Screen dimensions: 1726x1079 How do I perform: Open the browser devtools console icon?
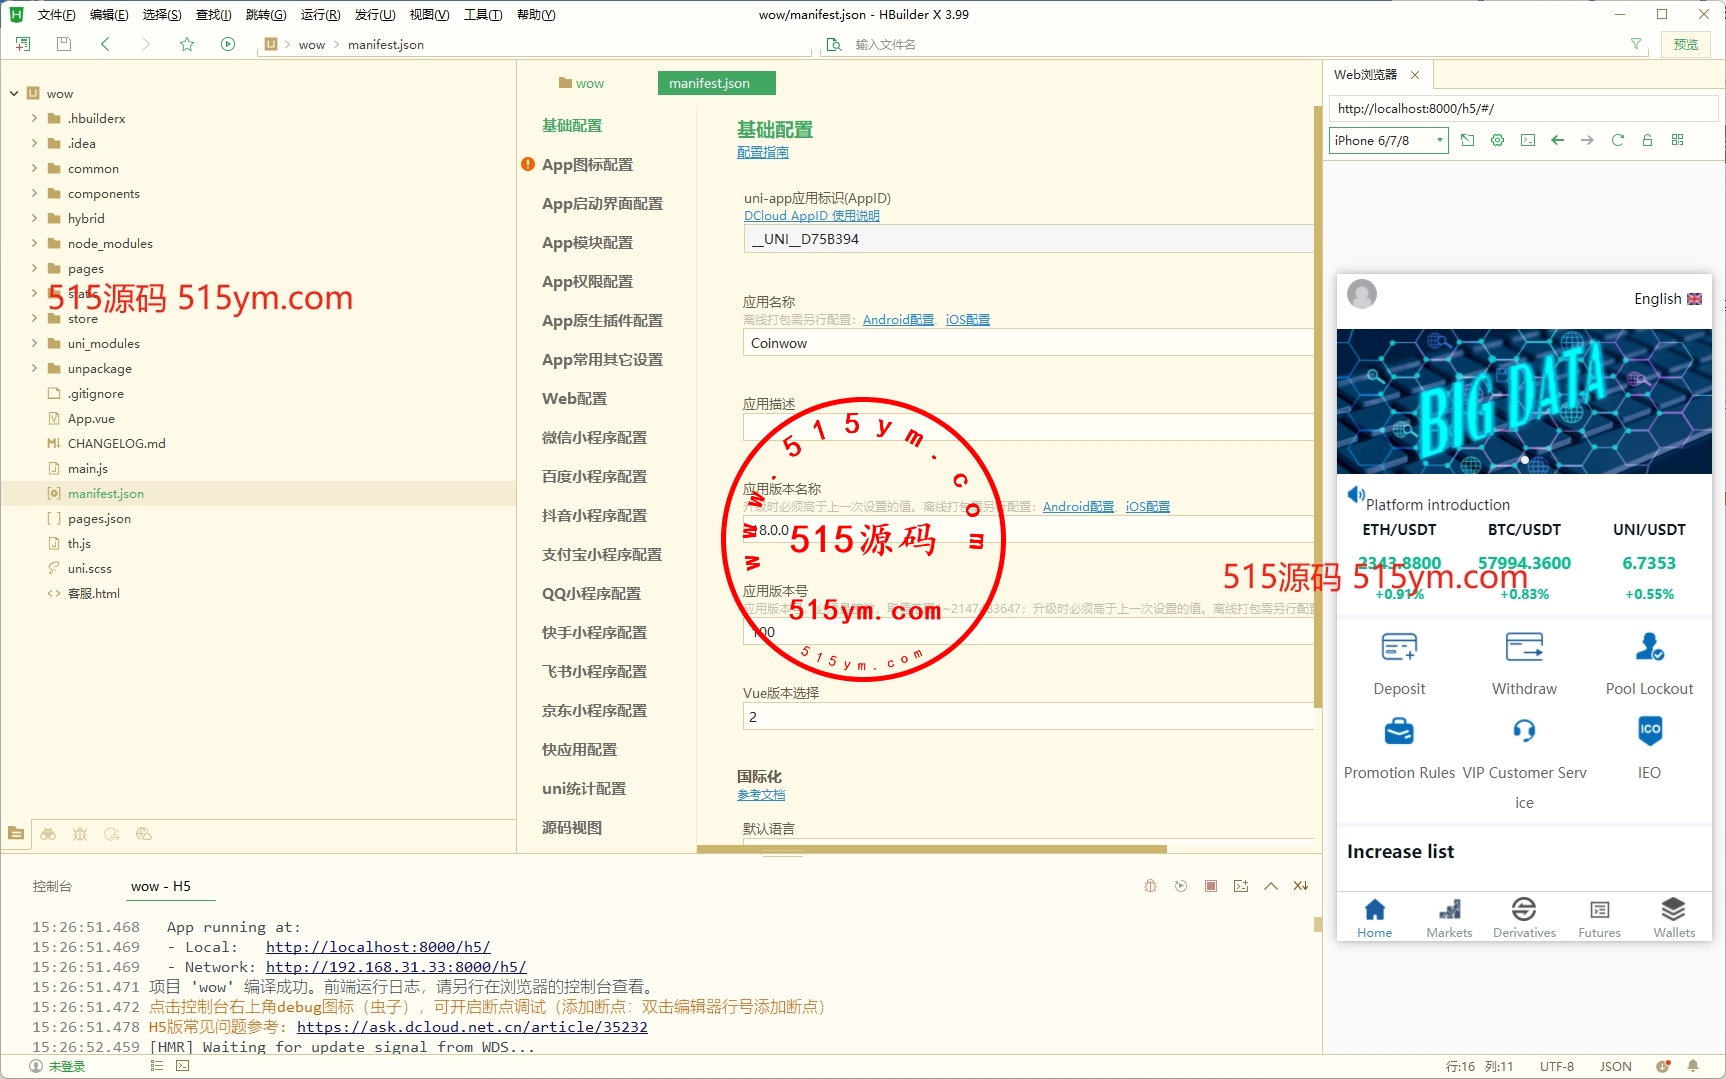pyautogui.click(x=1527, y=140)
